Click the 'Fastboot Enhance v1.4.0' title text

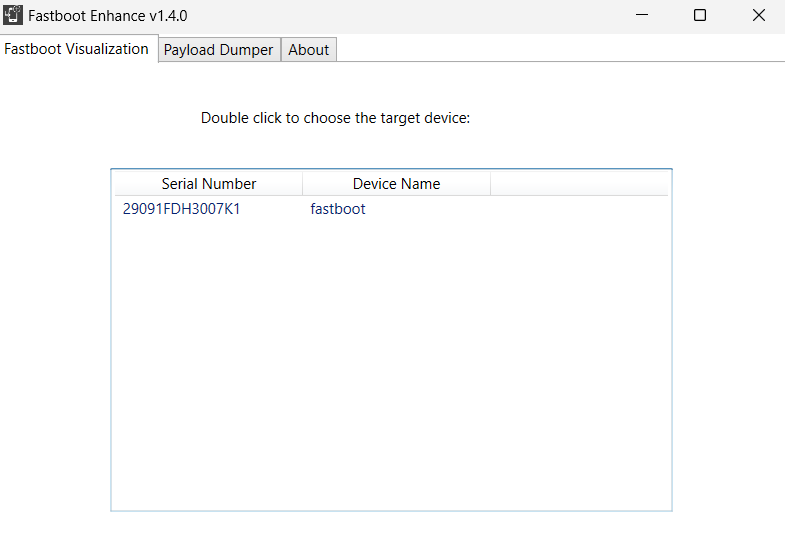pyautogui.click(x=107, y=16)
